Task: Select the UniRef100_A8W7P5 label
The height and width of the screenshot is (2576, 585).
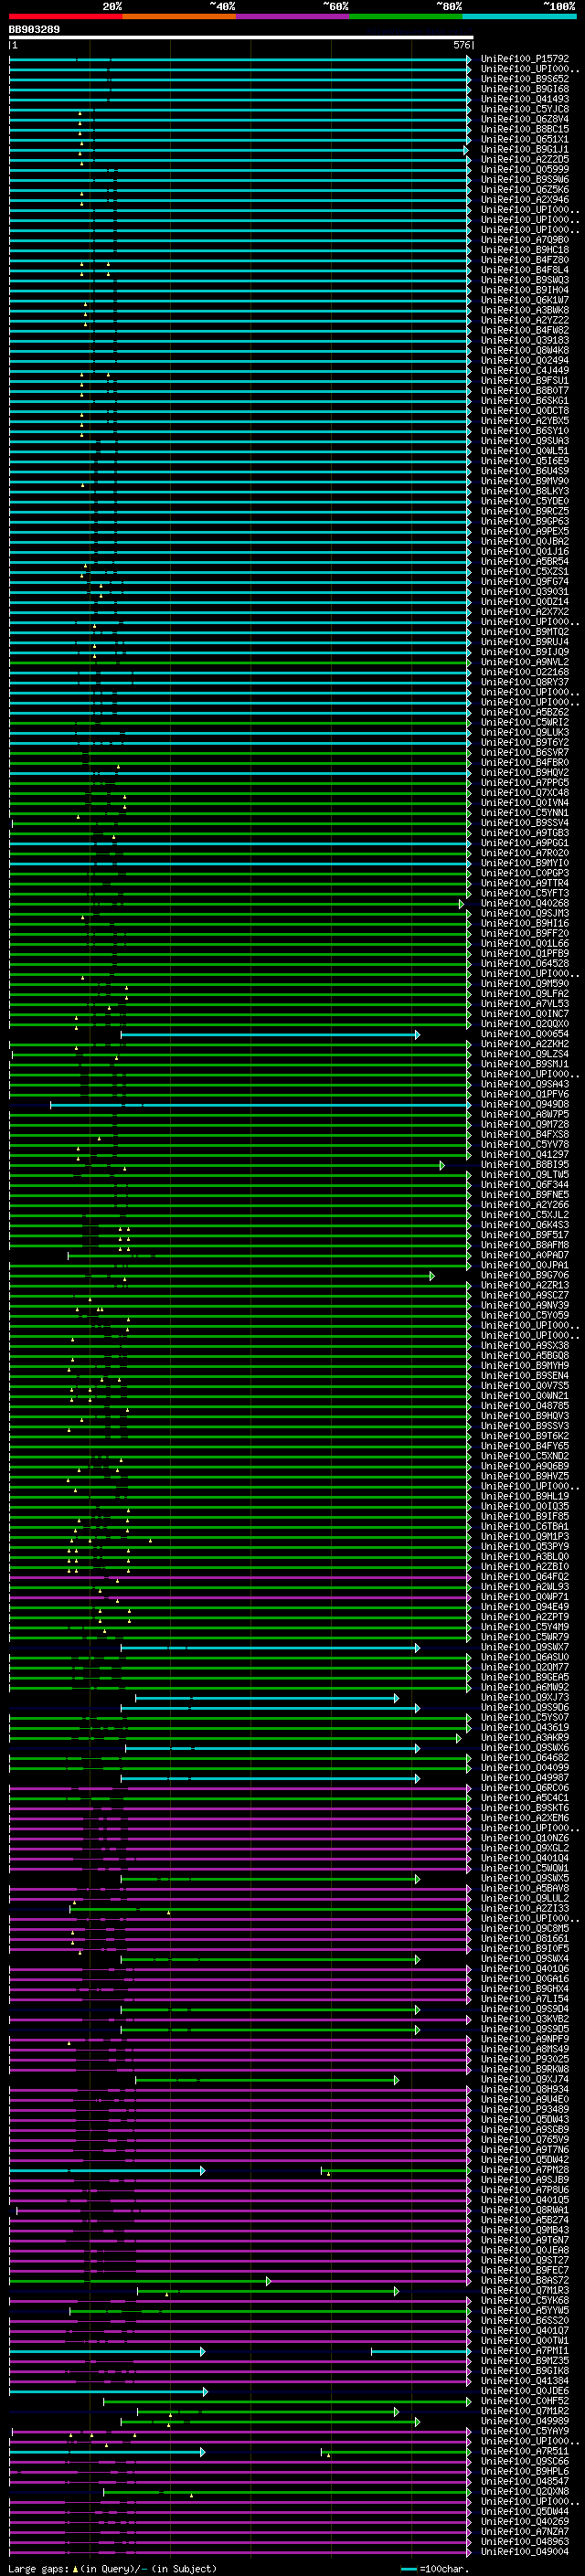Action: (525, 1115)
